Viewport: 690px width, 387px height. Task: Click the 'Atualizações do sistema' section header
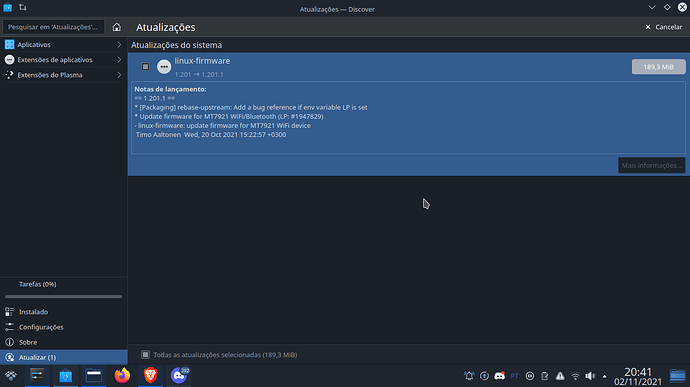176,45
